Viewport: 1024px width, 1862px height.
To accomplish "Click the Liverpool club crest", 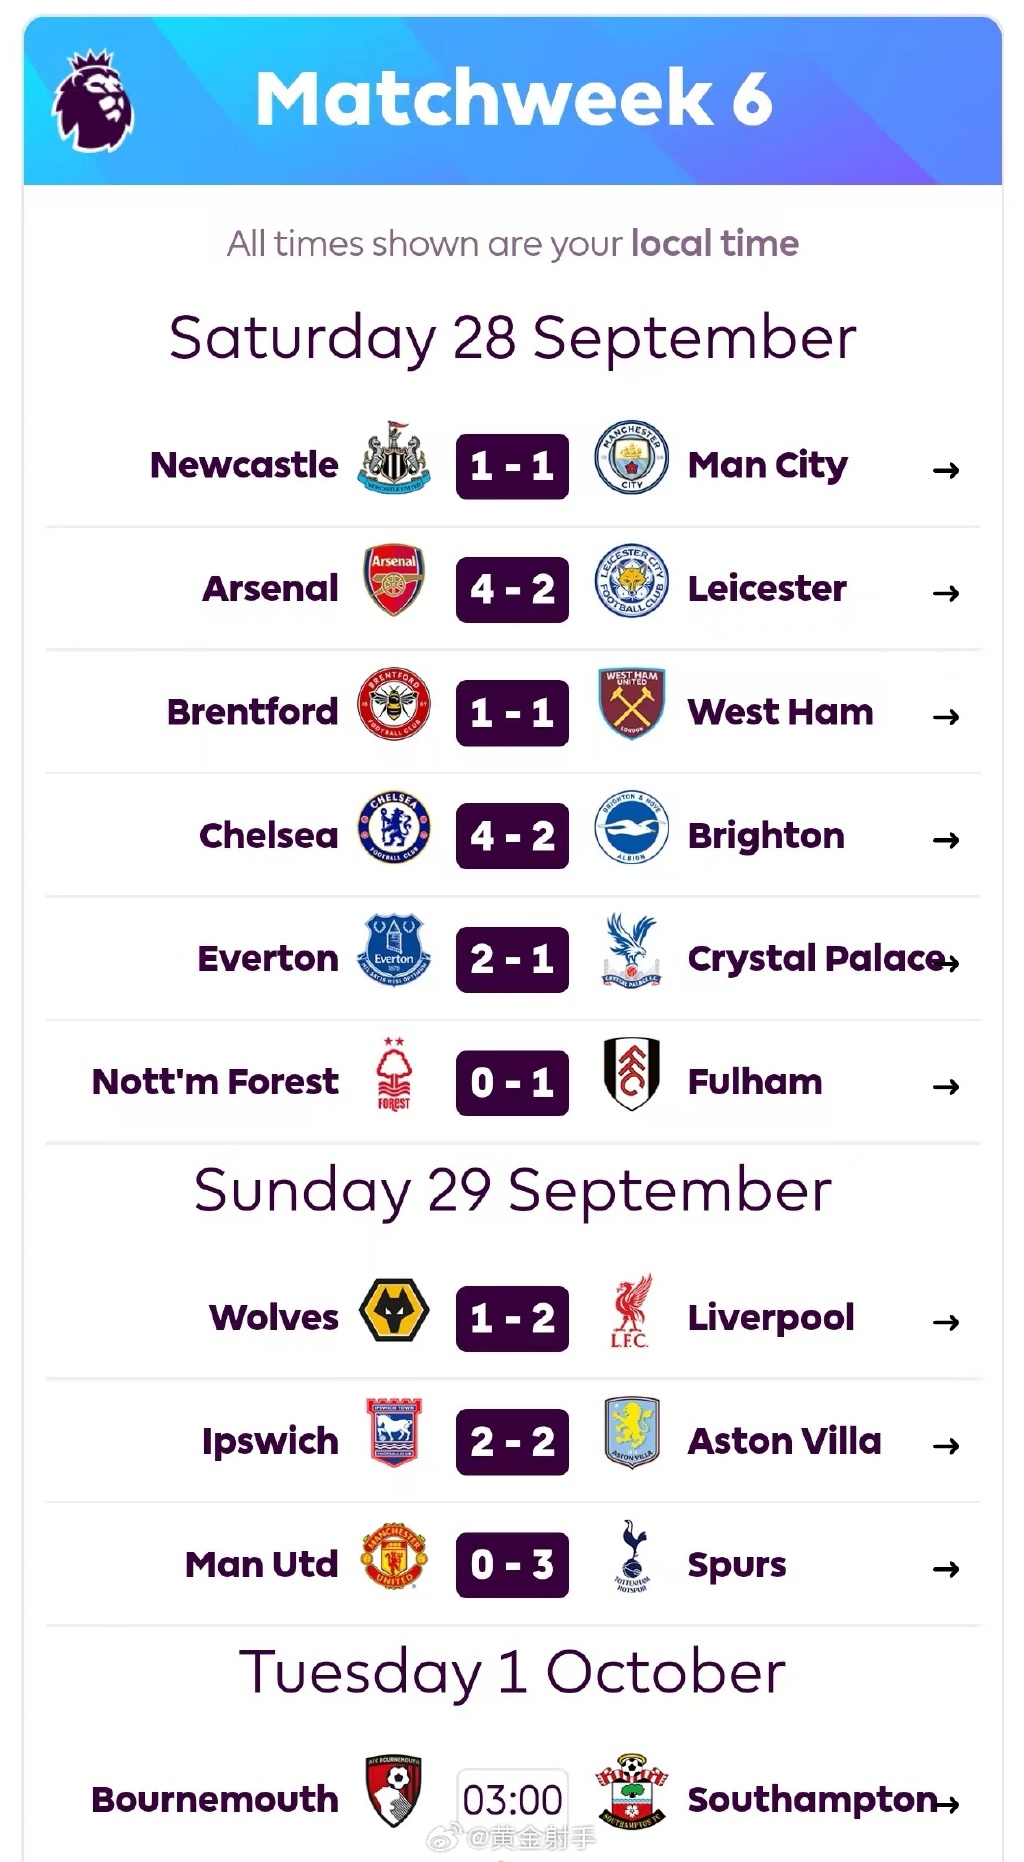I will point(631,1311).
